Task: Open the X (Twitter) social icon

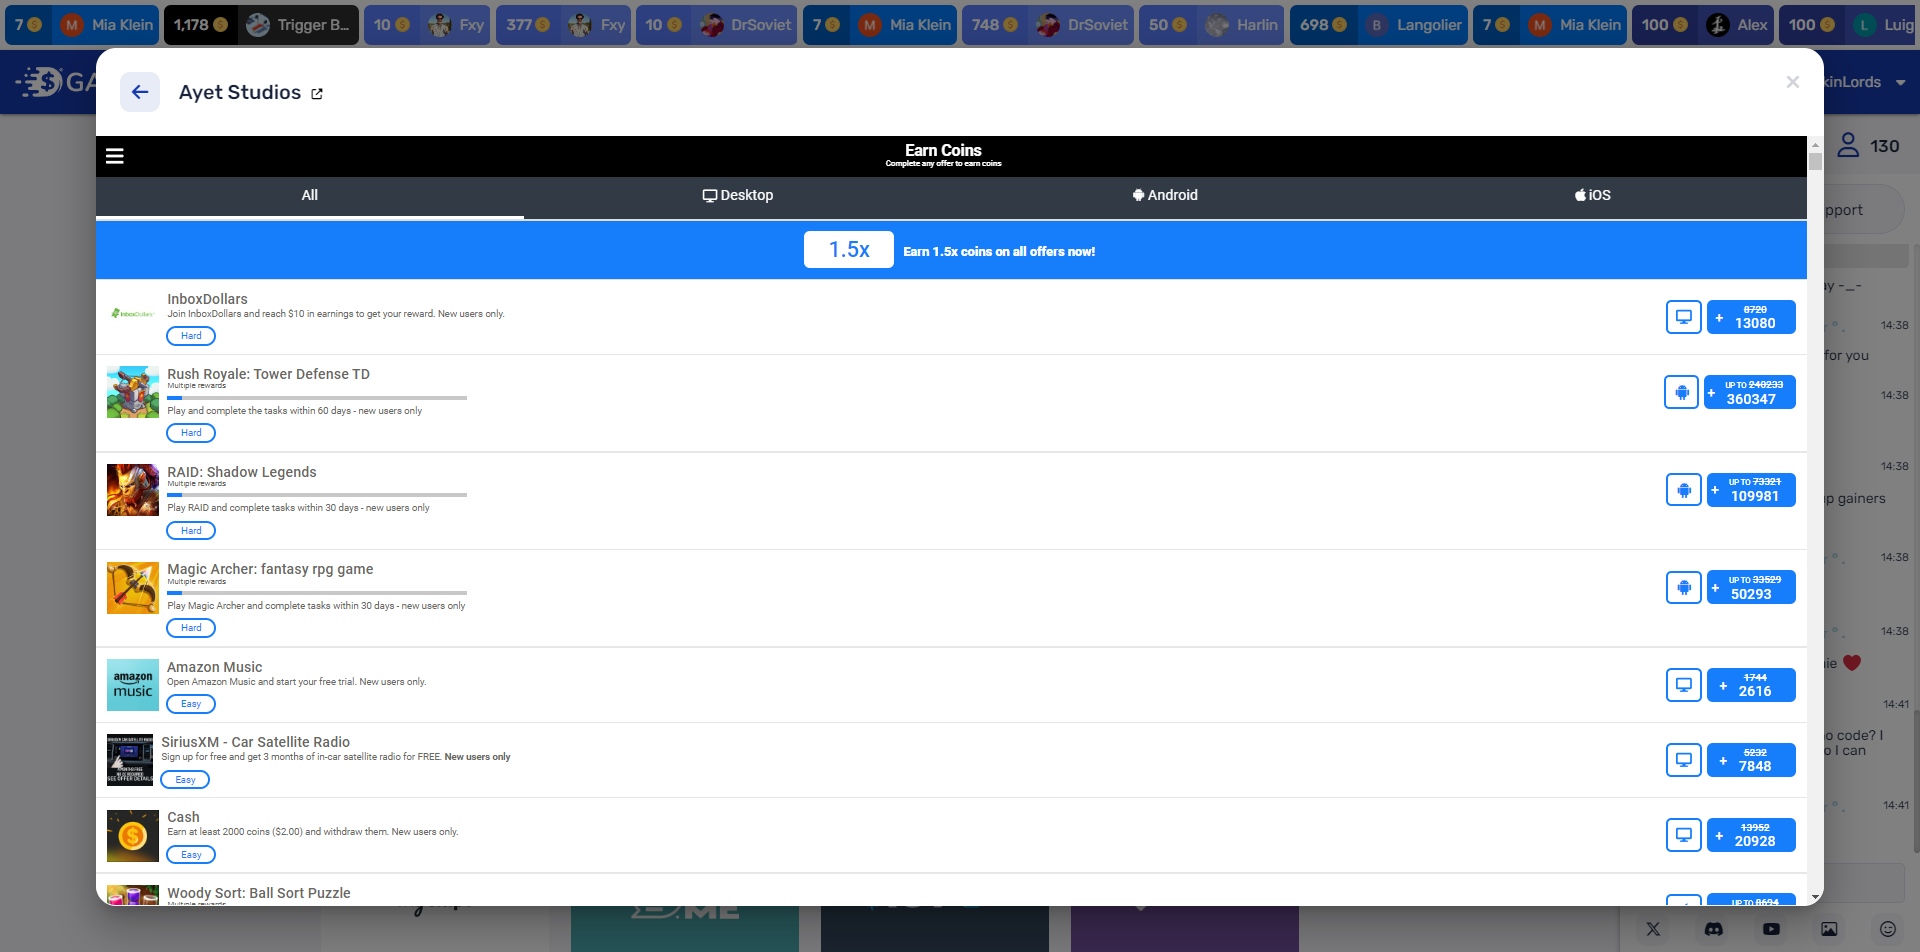Action: [1653, 929]
